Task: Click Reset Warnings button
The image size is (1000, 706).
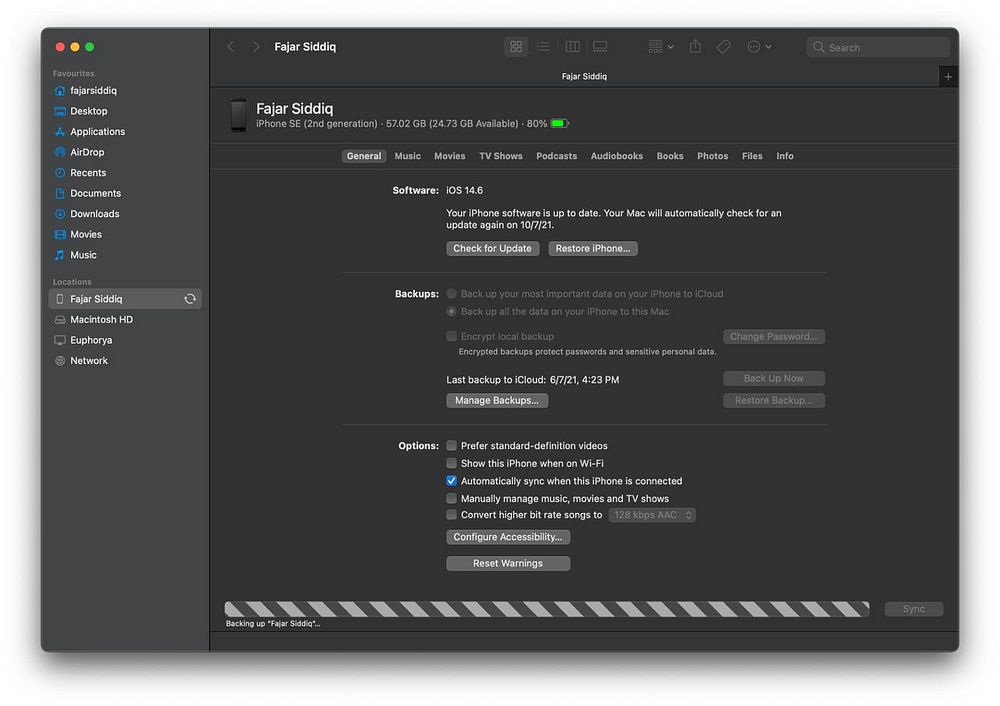Action: [508, 564]
